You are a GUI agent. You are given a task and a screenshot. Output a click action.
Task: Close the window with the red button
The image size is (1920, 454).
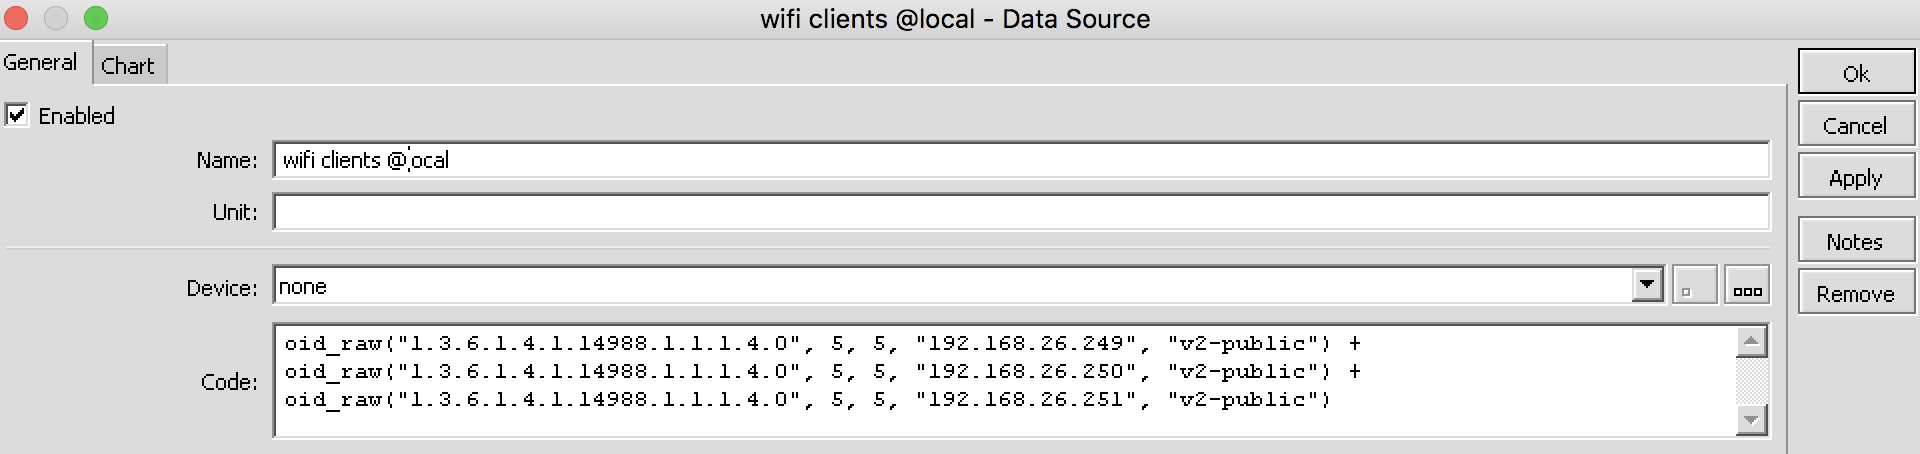(16, 18)
